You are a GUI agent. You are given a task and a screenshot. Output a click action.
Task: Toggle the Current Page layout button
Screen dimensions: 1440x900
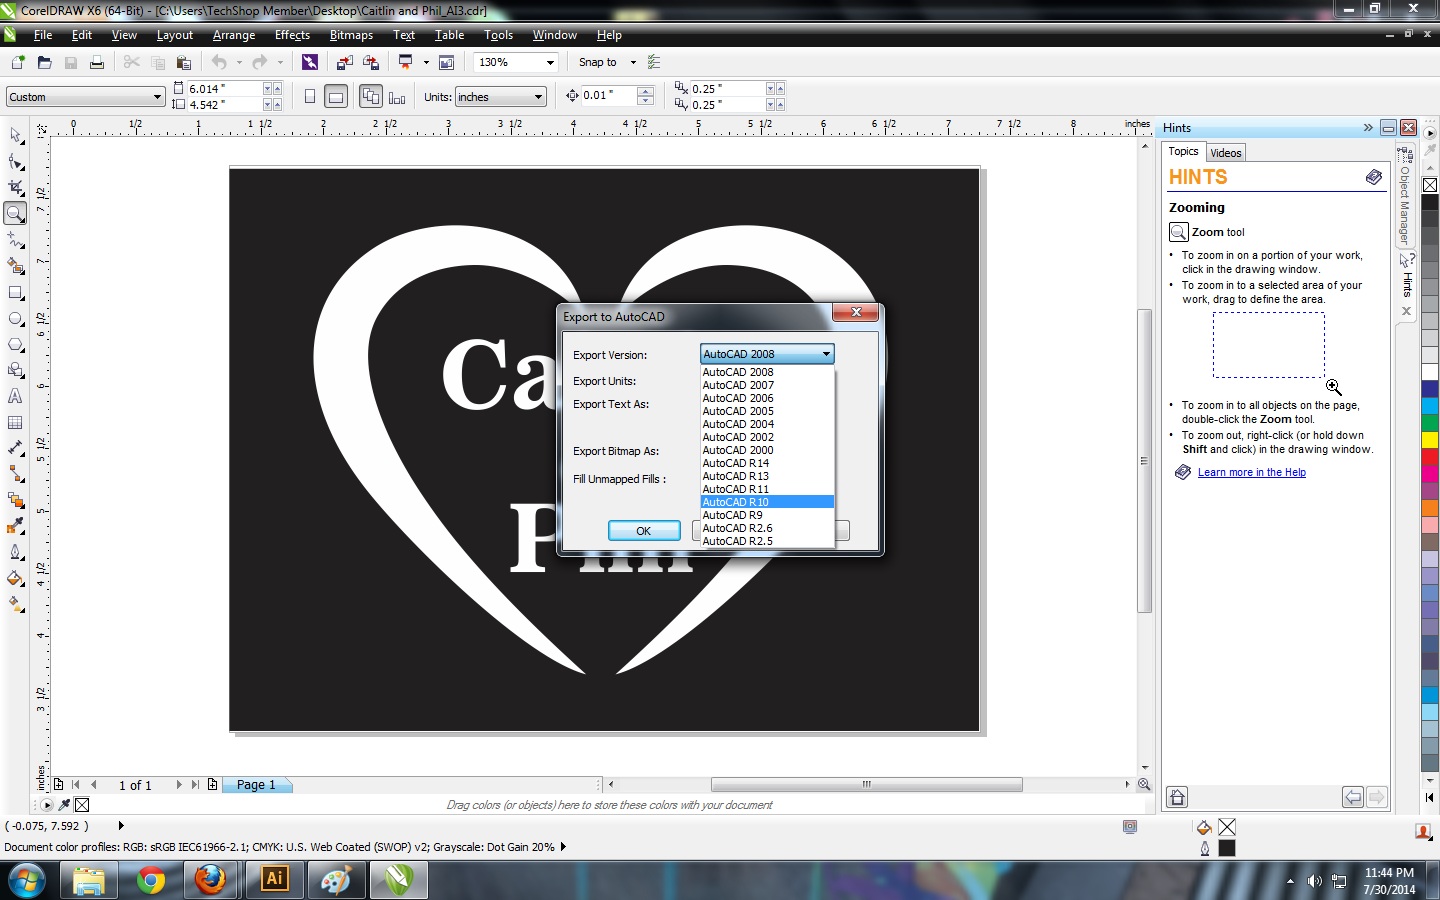click(x=397, y=97)
